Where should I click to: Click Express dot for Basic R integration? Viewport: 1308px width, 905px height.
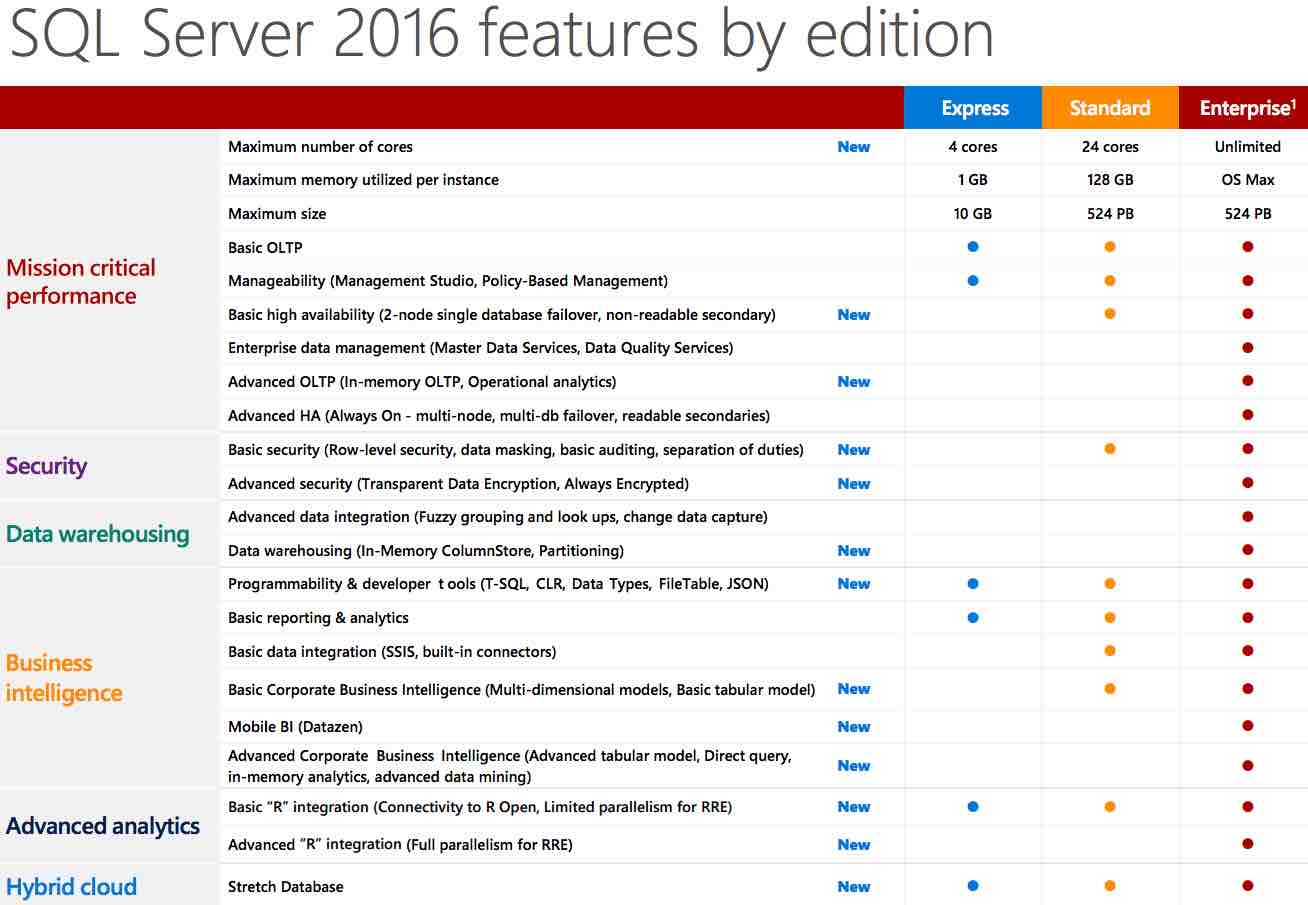[973, 806]
